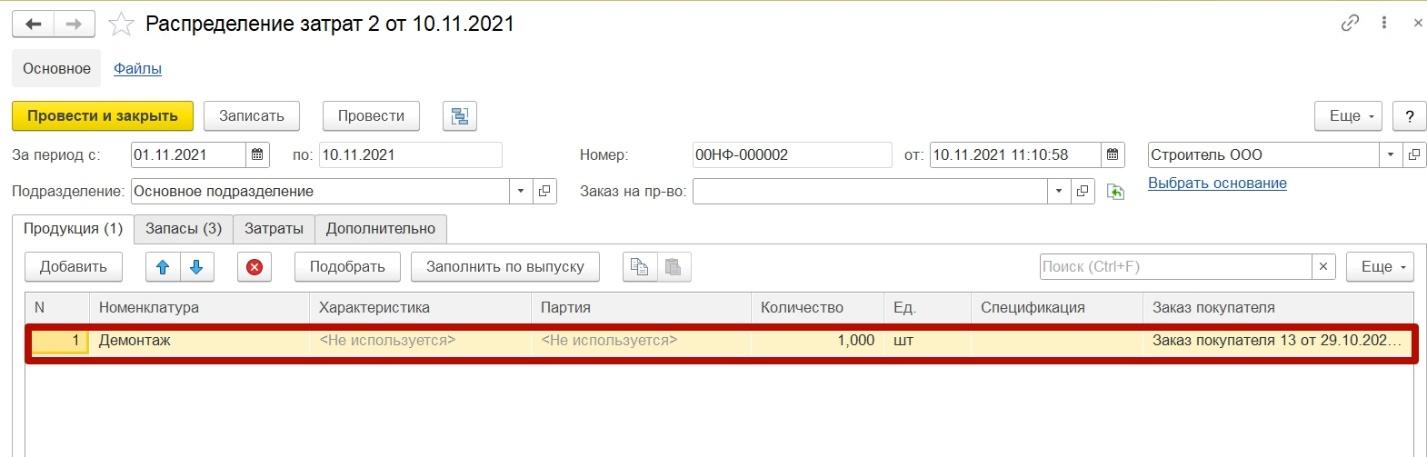Click the Характеристика column header
Image resolution: width=1427 pixels, height=457 pixels.
pyautogui.click(x=420, y=308)
